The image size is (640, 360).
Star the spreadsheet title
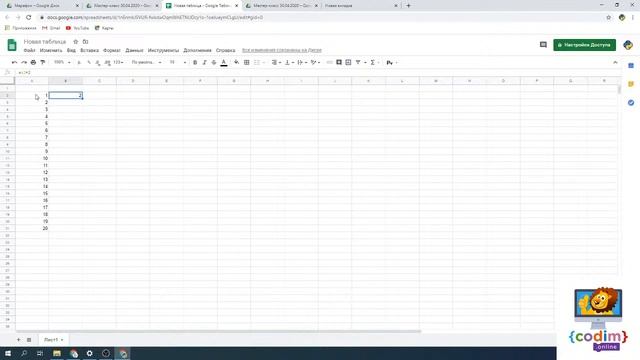(76, 42)
